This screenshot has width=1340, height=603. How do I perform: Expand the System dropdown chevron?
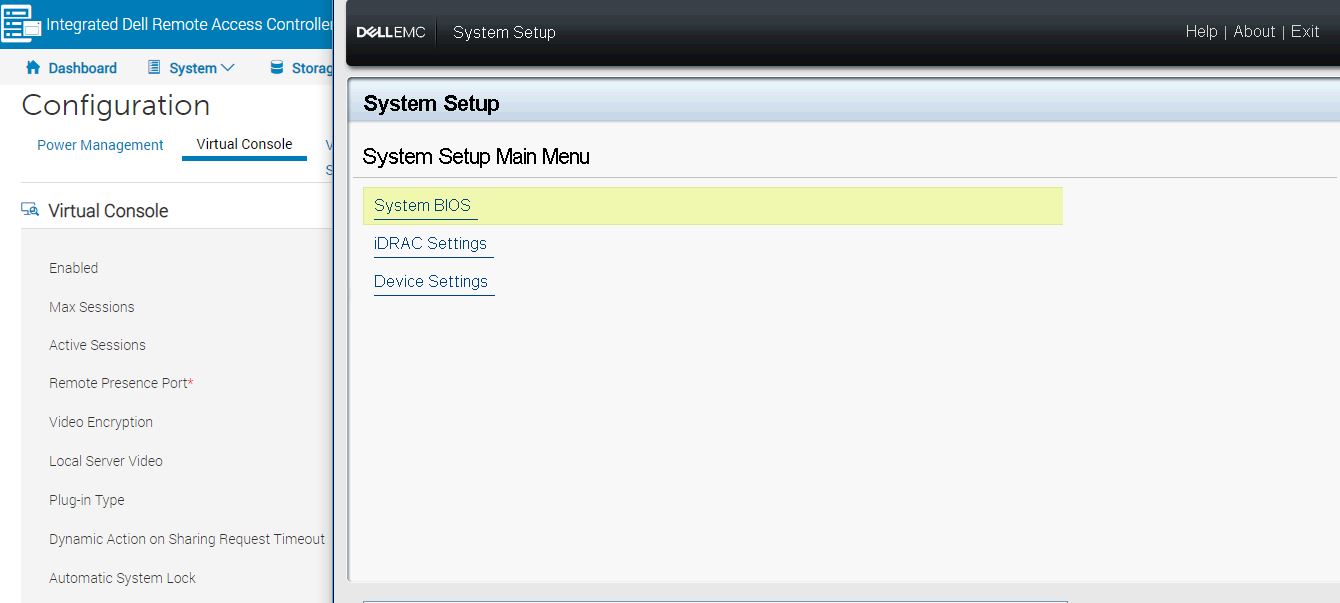[228, 68]
